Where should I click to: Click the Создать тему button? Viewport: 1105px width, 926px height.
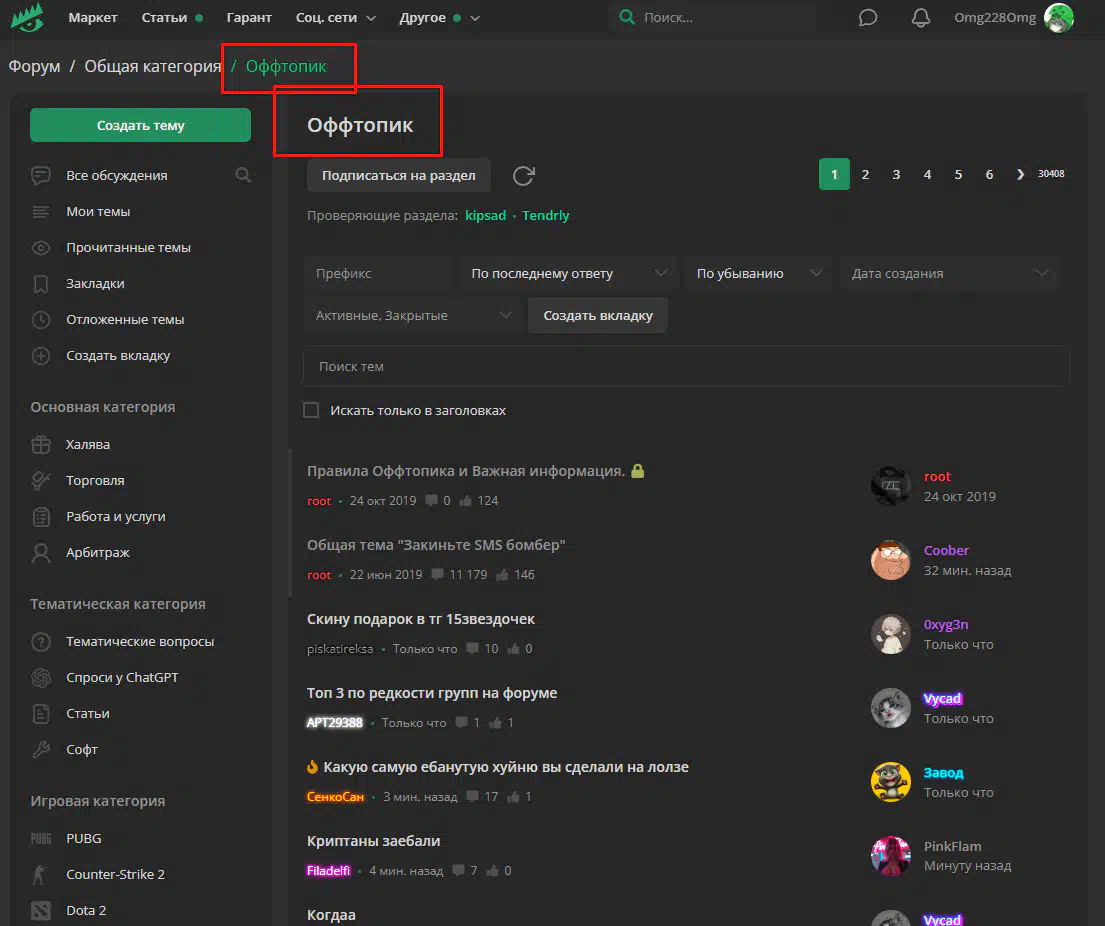pos(140,125)
